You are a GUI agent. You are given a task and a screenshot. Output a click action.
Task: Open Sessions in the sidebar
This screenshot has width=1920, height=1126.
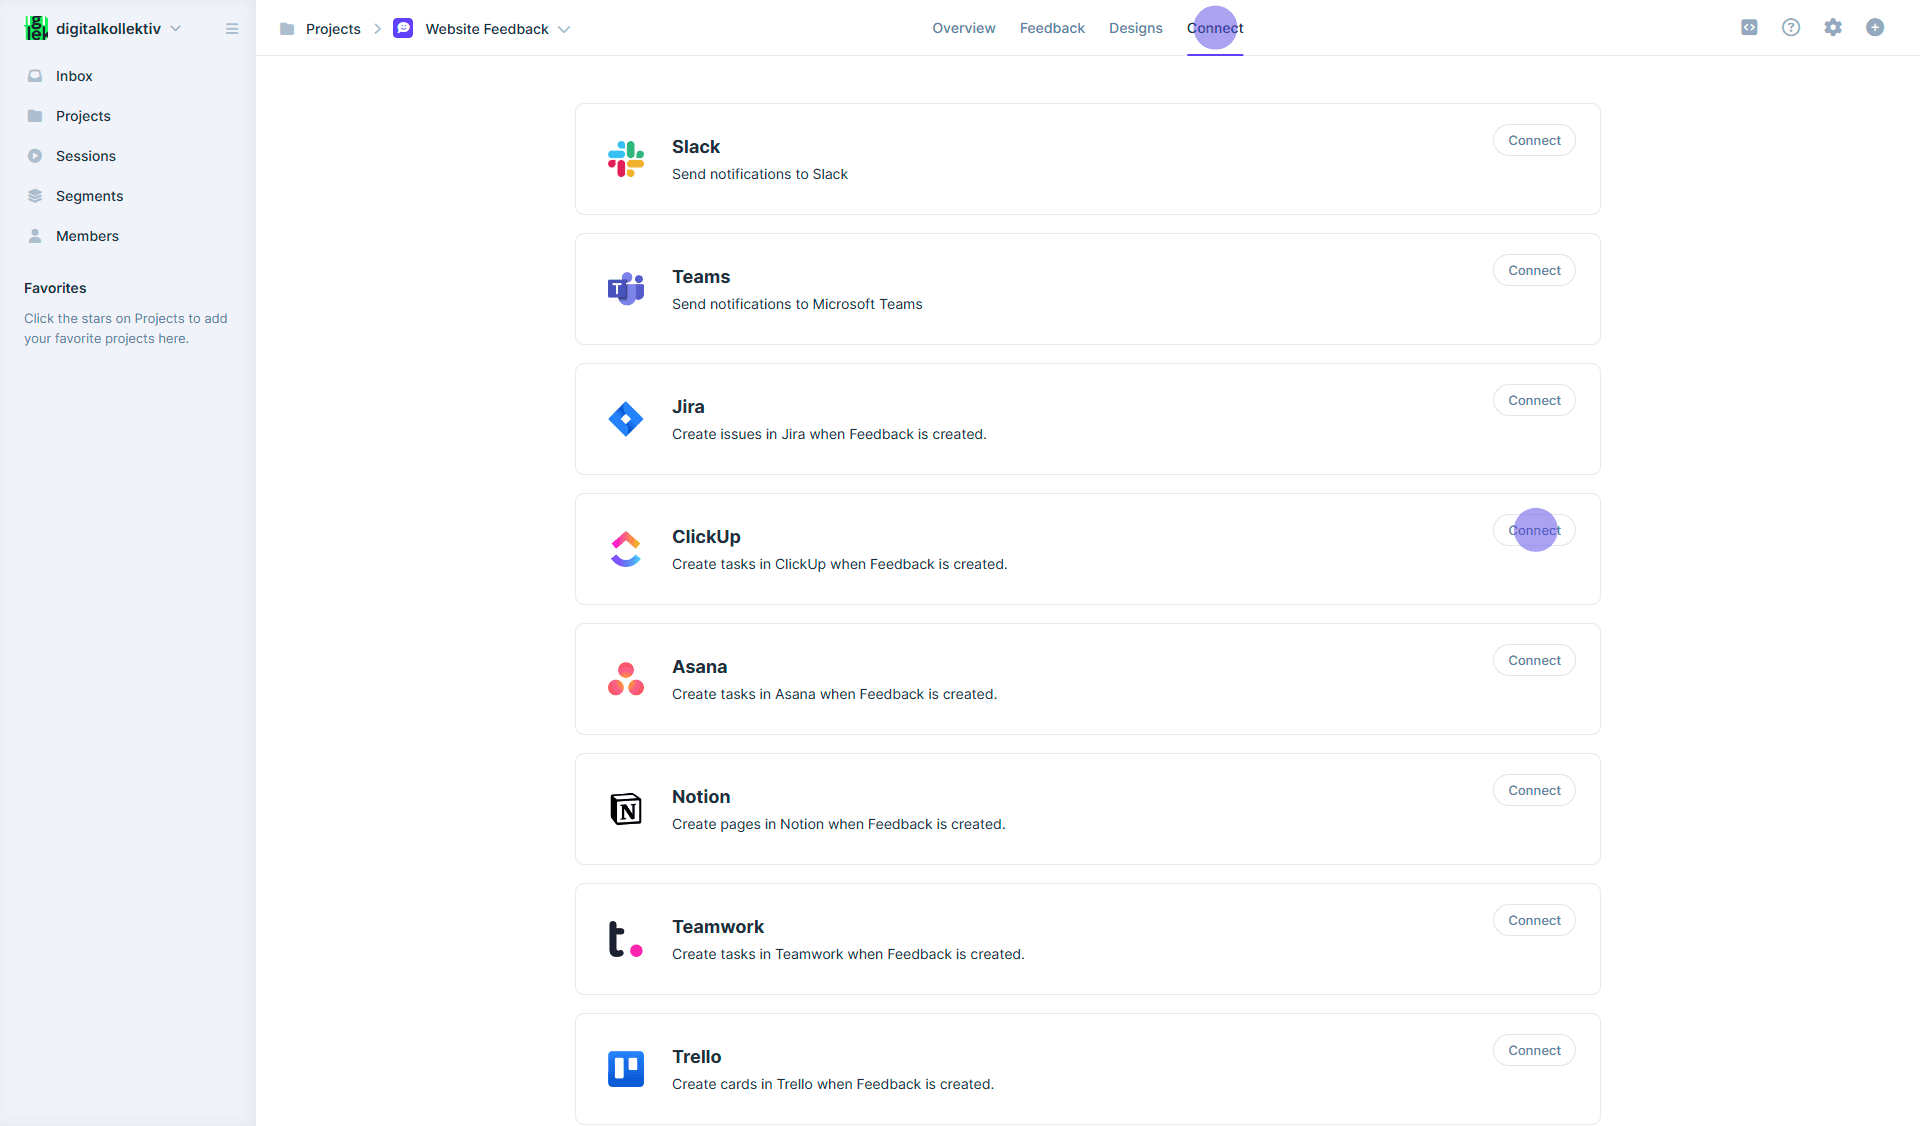click(x=86, y=156)
